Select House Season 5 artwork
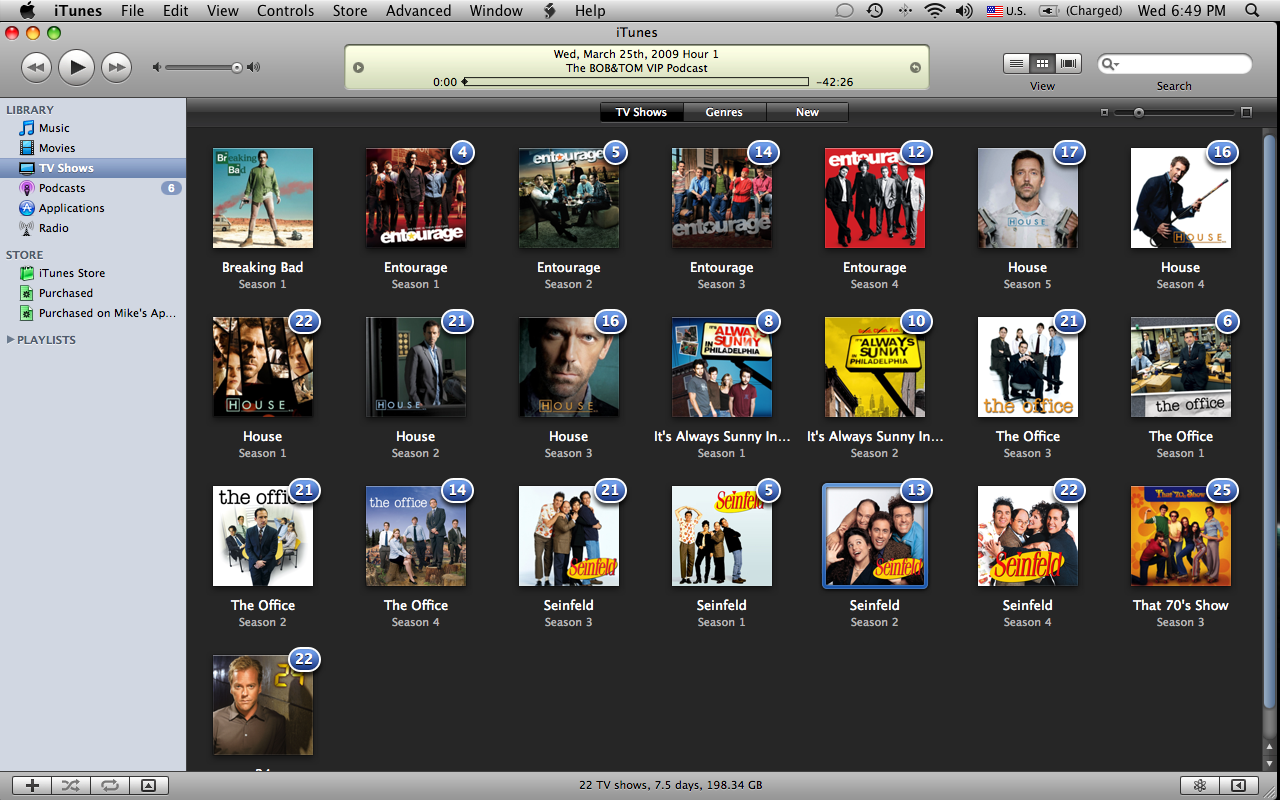Viewport: 1280px width, 800px height. click(1028, 198)
